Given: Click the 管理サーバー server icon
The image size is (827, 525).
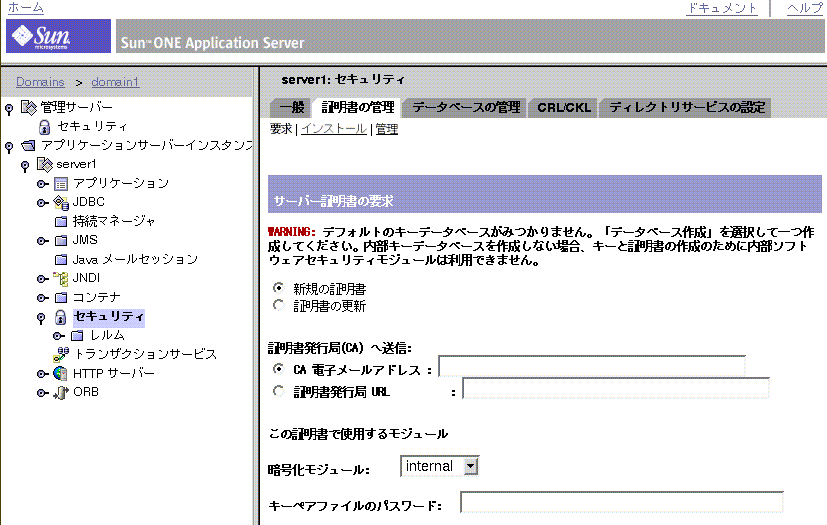Looking at the screenshot, I should 29,108.
